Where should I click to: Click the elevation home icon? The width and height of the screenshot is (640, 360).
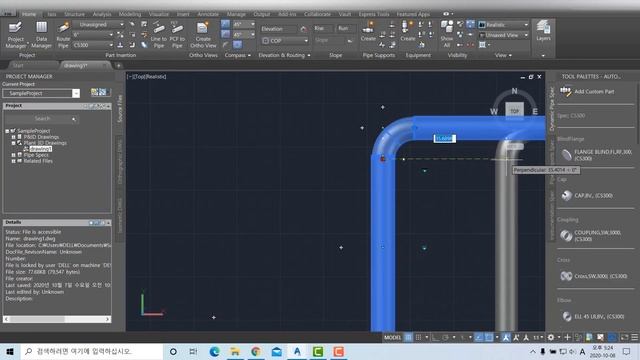(x=303, y=29)
